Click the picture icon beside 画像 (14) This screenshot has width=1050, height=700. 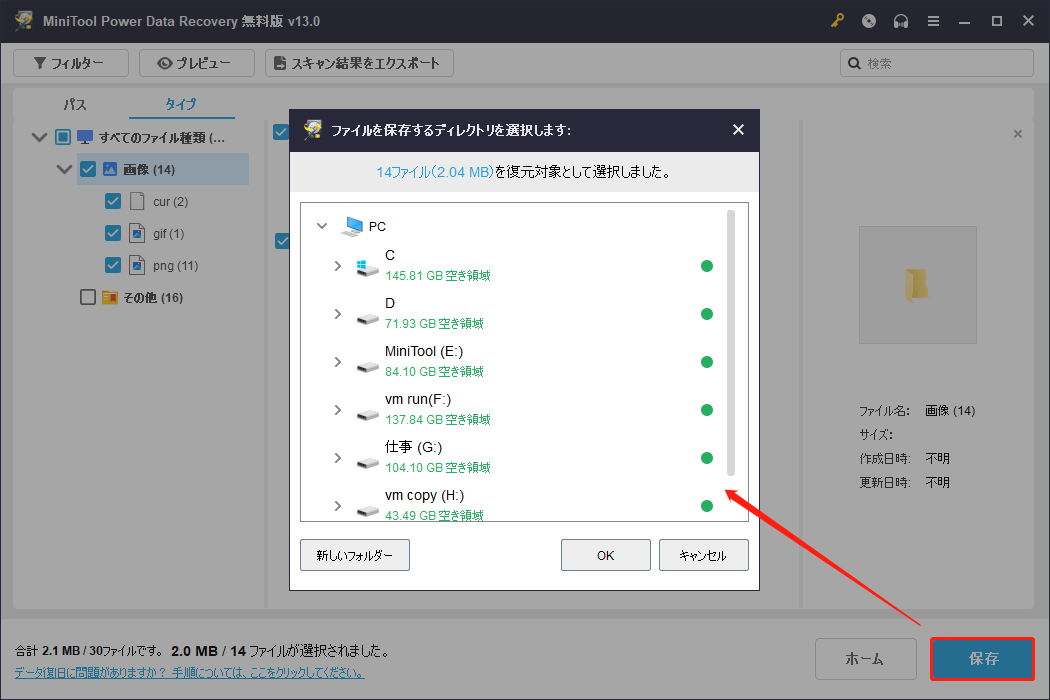pos(110,169)
